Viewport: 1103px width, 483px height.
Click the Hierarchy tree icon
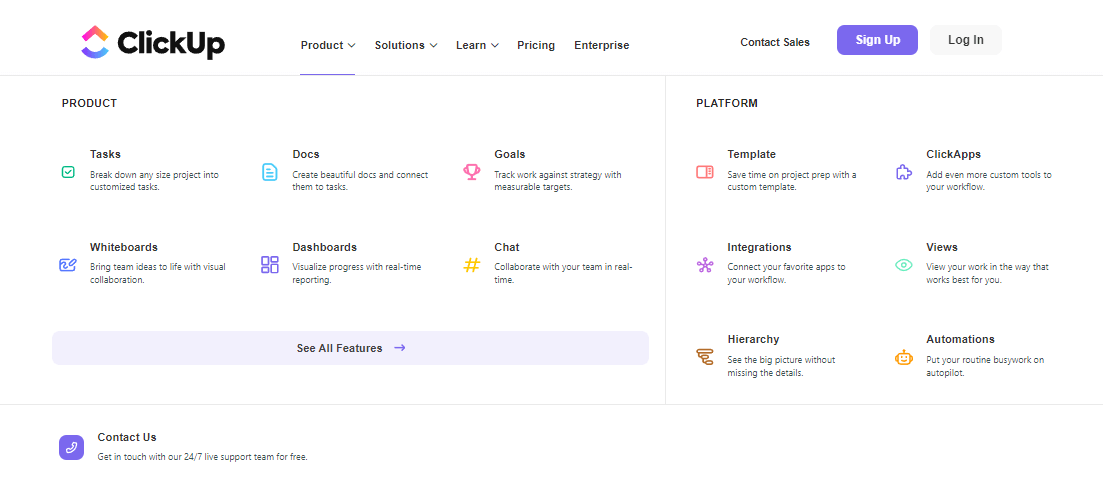705,357
